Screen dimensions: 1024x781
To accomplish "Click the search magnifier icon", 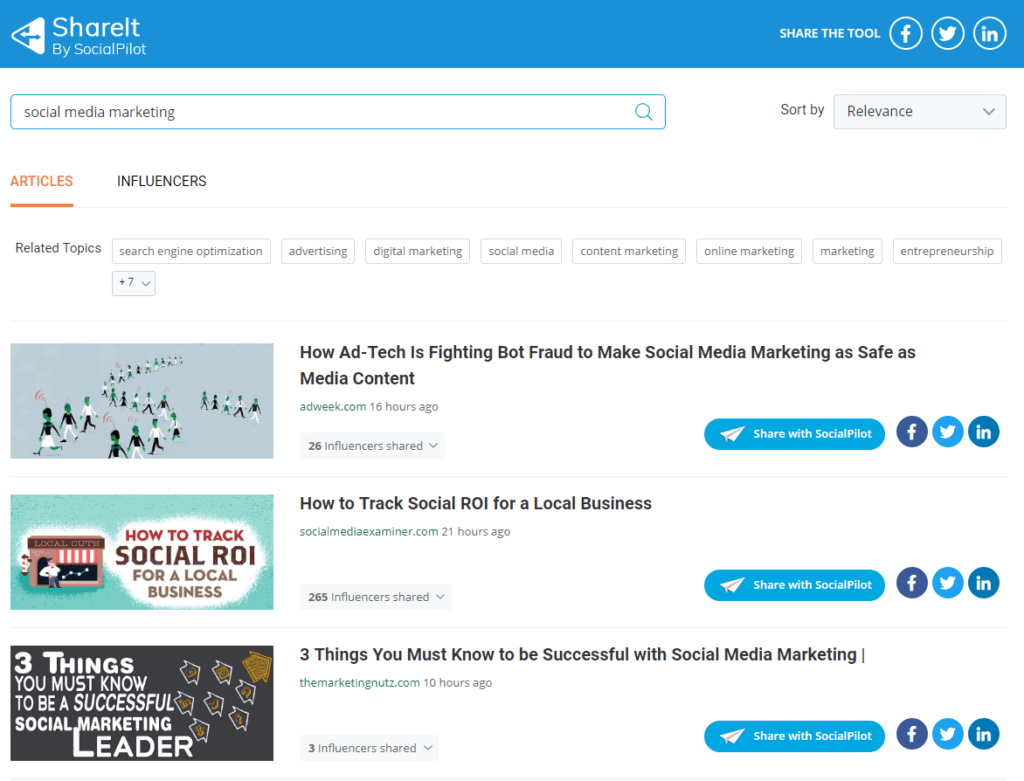I will (x=643, y=112).
